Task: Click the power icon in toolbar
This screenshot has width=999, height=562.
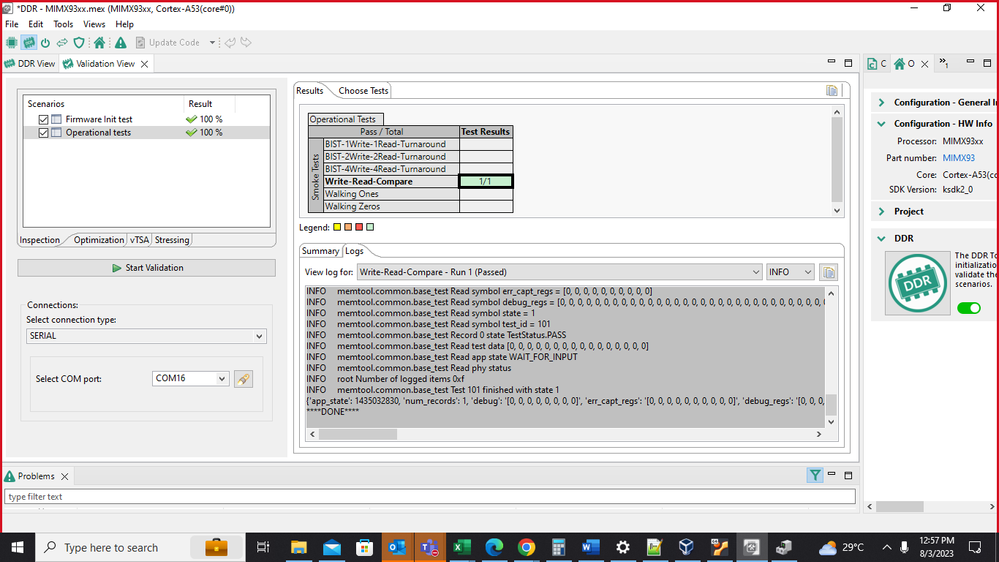Action: [x=45, y=43]
